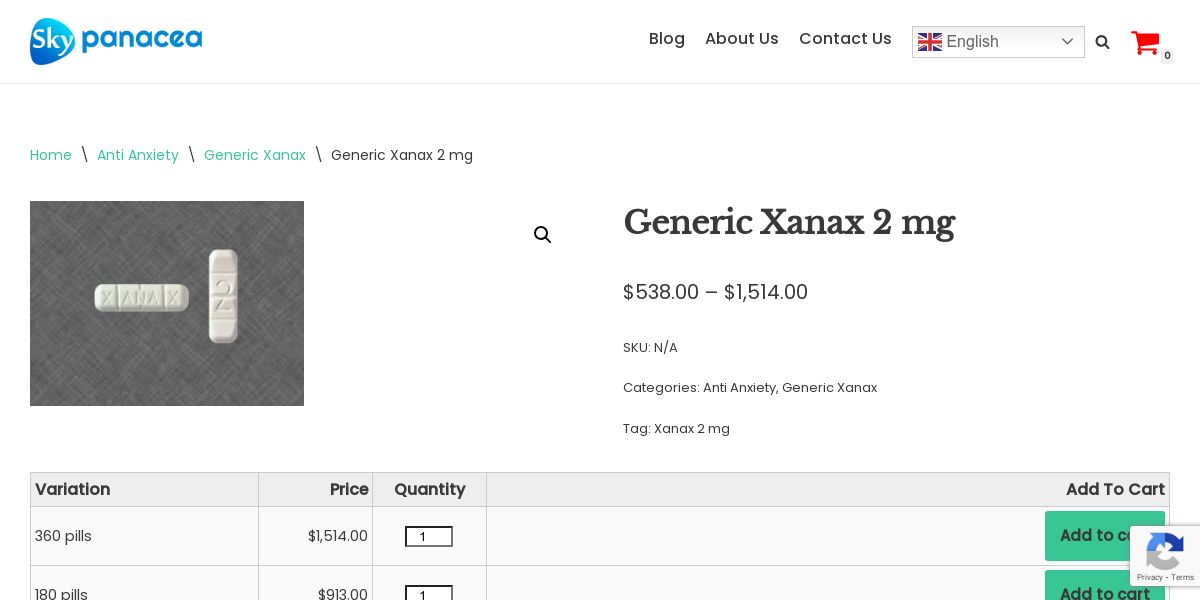
Task: Navigate to Anti Anxiety in the breadcrumb
Action: pos(138,155)
